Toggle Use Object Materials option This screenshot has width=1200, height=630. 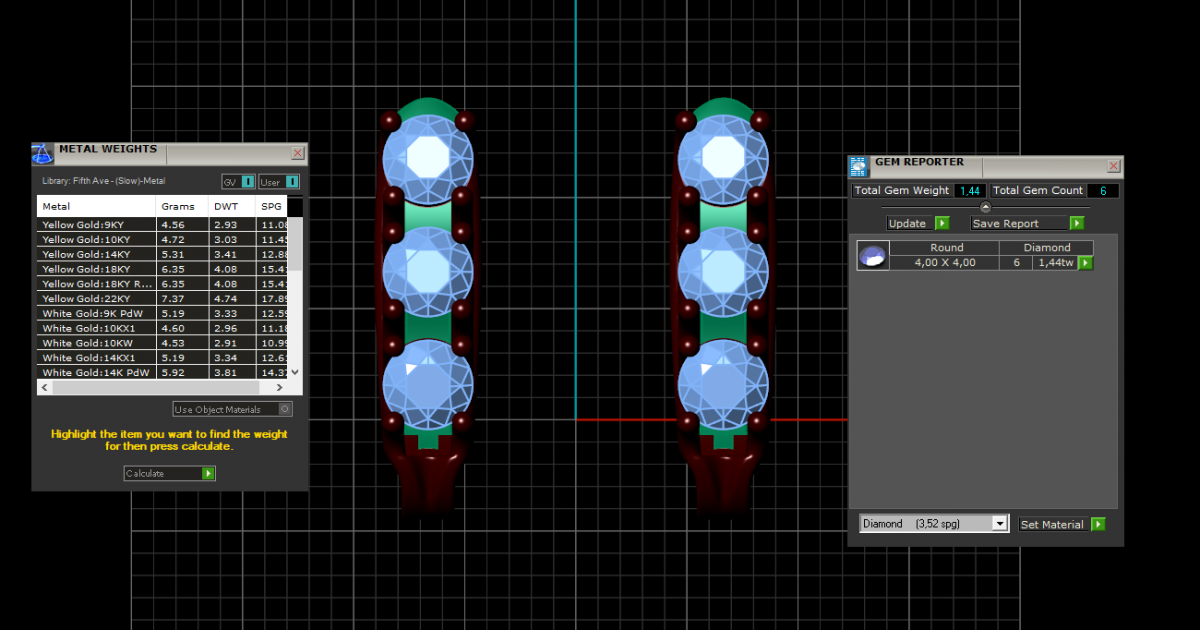(x=232, y=409)
